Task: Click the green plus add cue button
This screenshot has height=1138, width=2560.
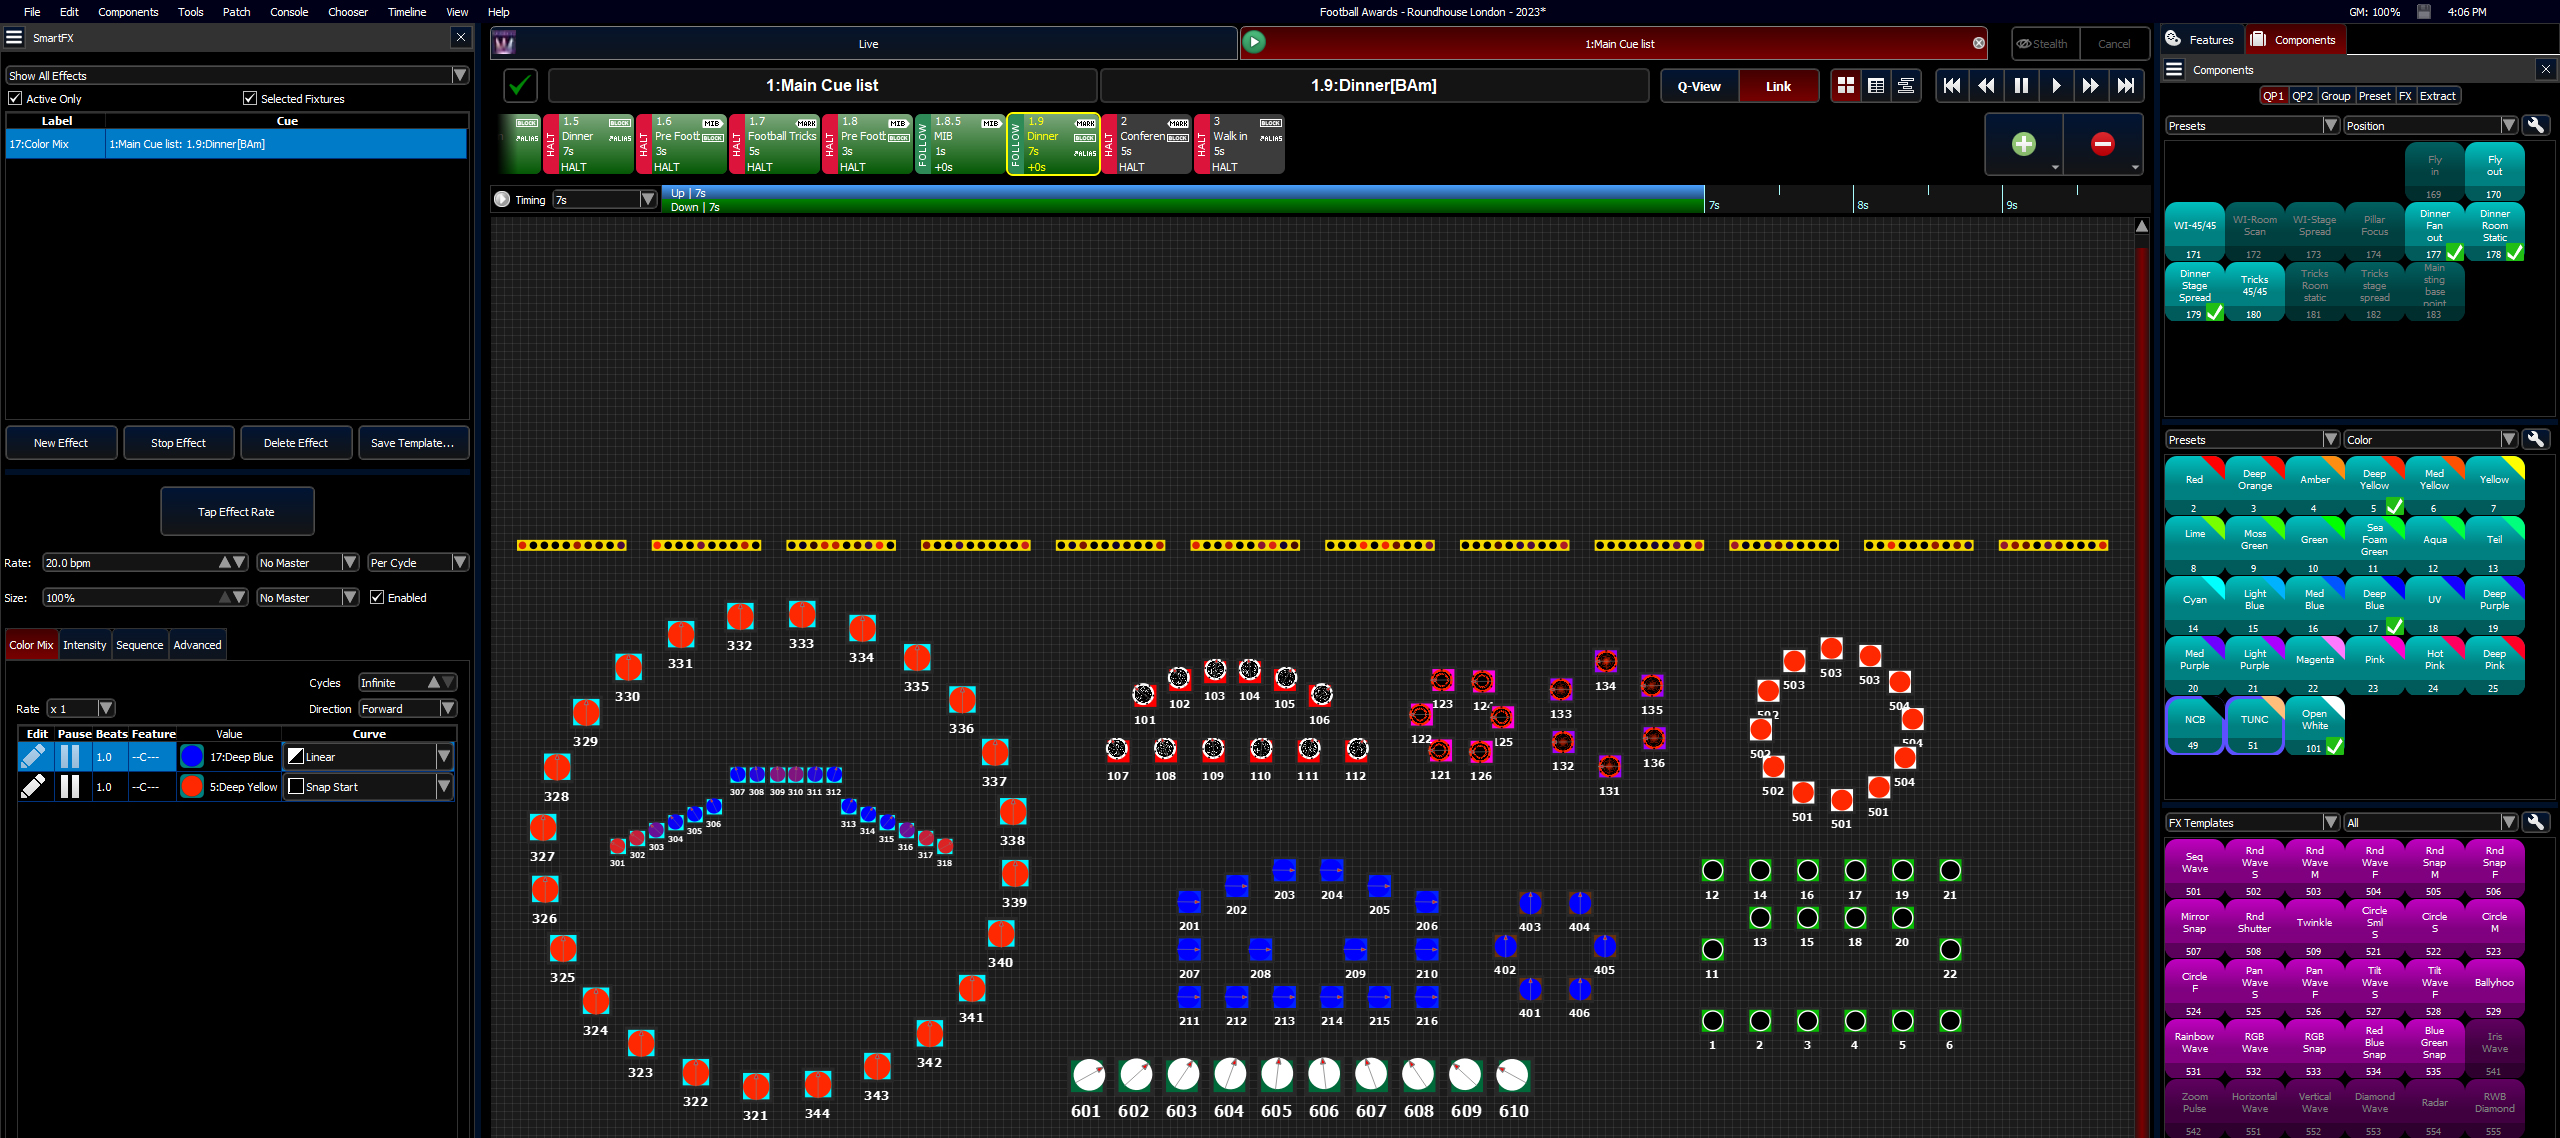Action: point(2023,144)
